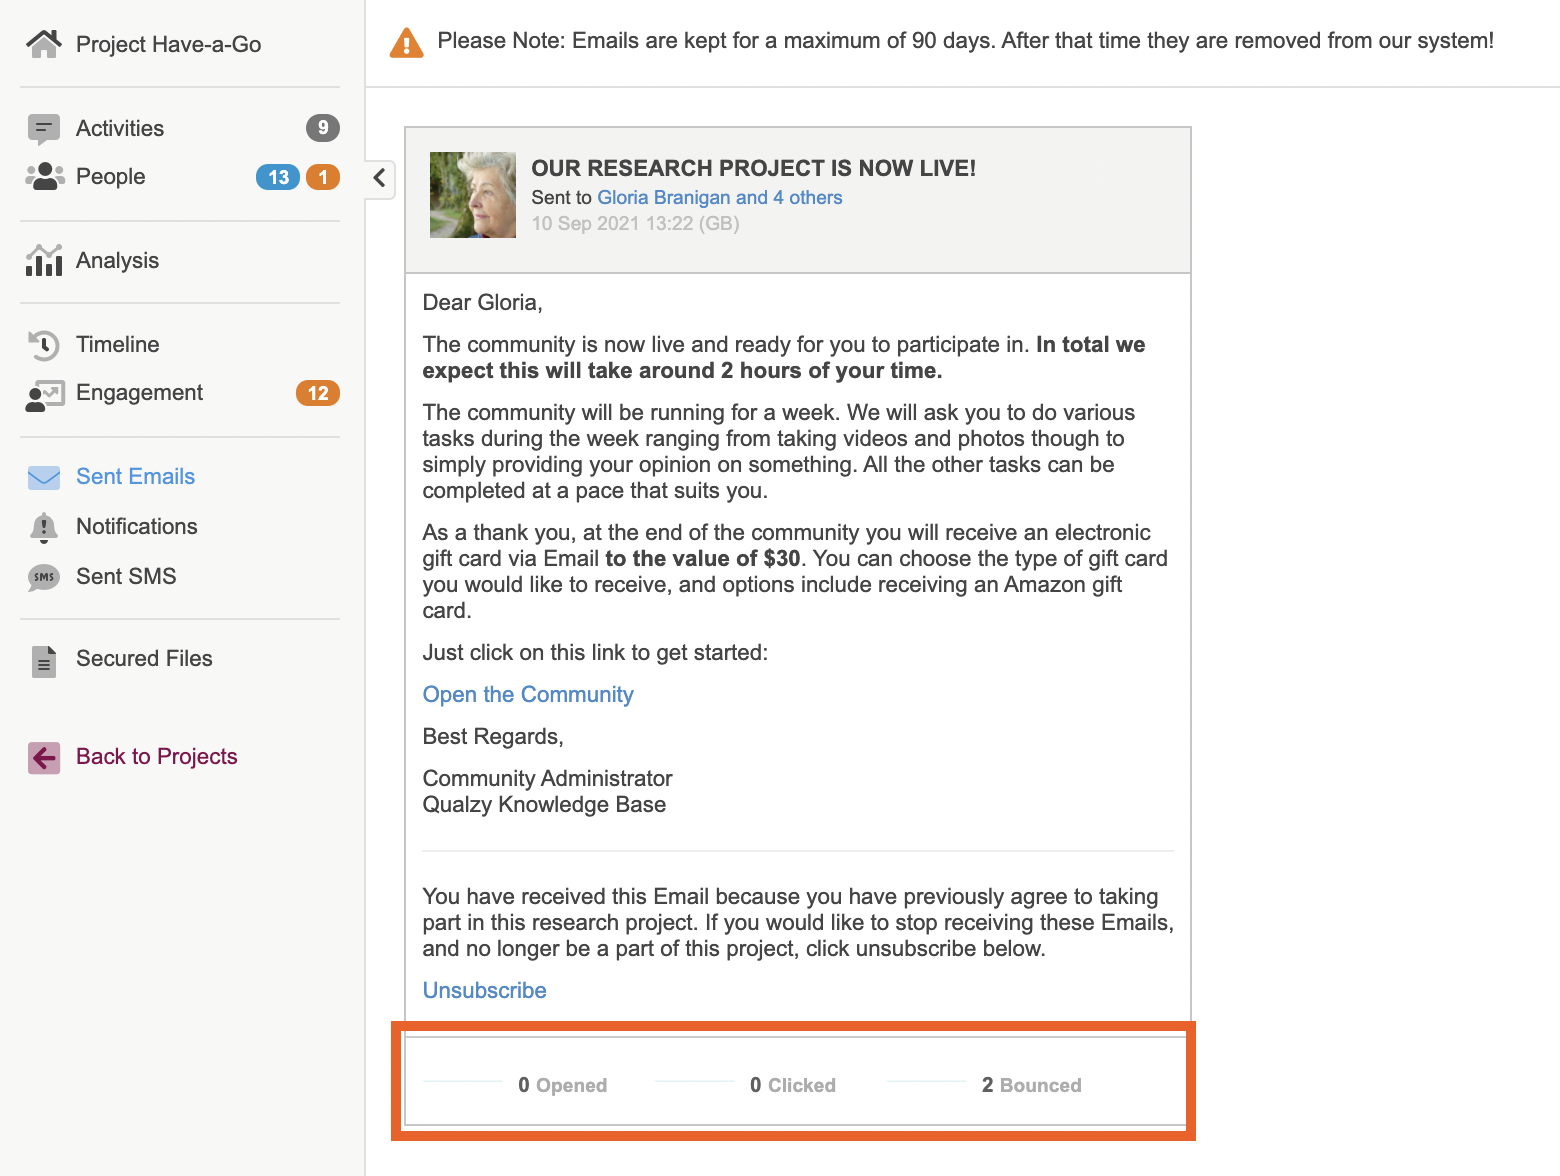Open the Secured Files menu item
The height and width of the screenshot is (1176, 1560).
(x=144, y=659)
